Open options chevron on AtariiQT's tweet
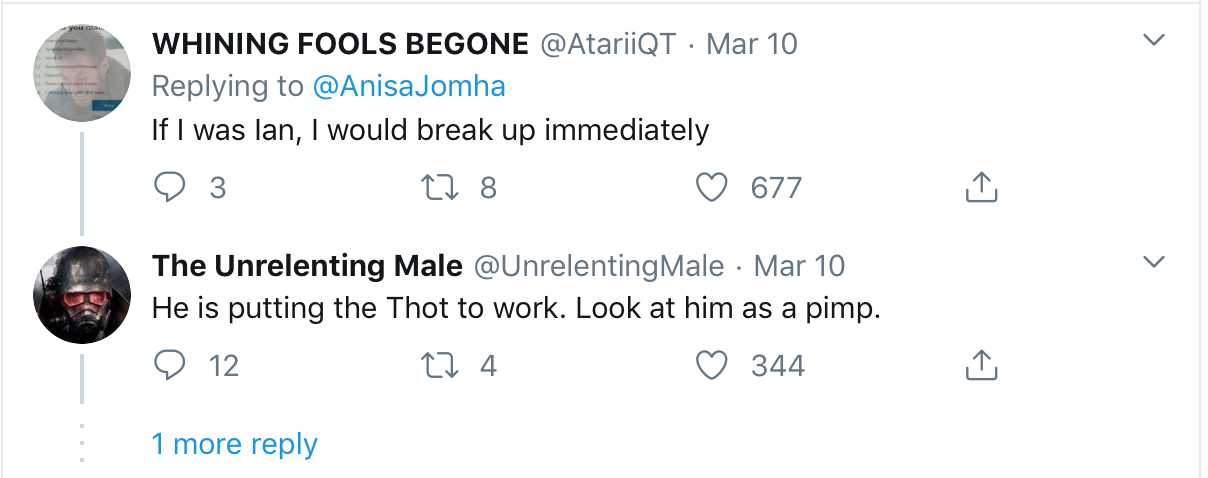This screenshot has height=478, width=1208. pos(1154,41)
